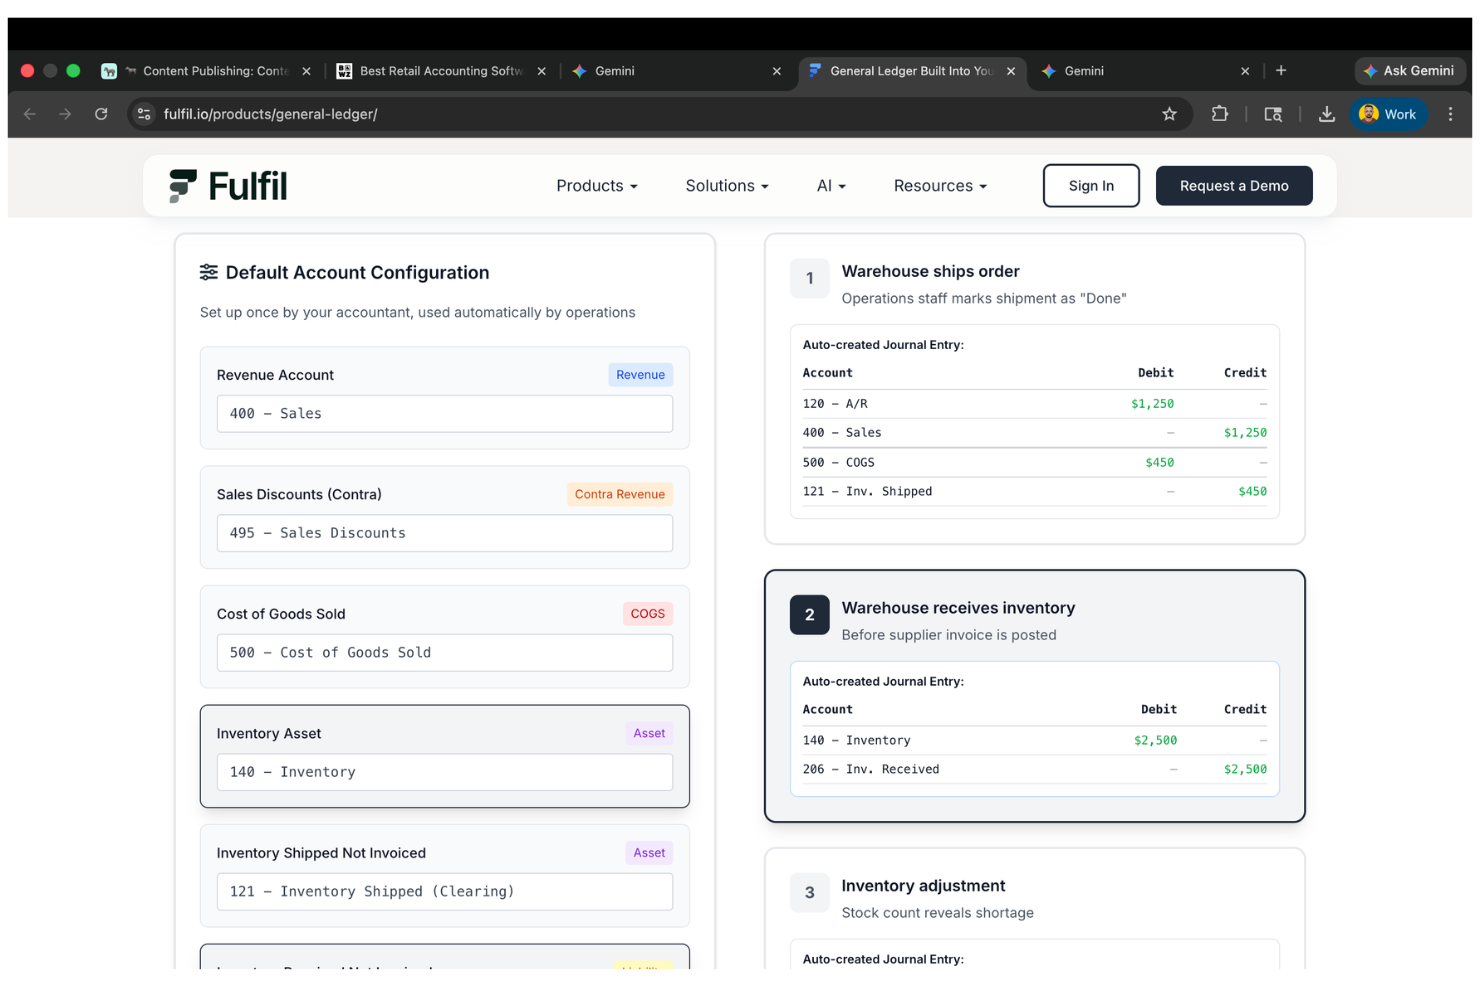
Task: Click the 140 – Inventory account field
Action: click(x=444, y=771)
